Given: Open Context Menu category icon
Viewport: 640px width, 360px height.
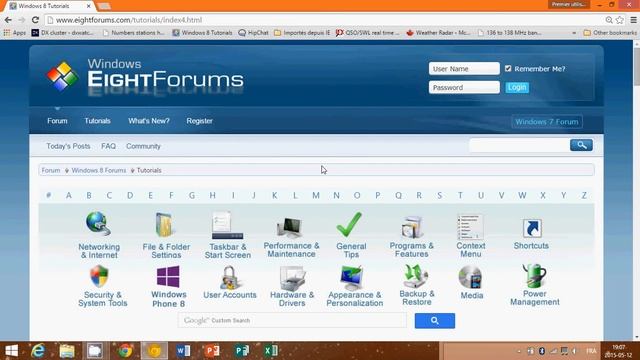Looking at the screenshot, I should (470, 227).
